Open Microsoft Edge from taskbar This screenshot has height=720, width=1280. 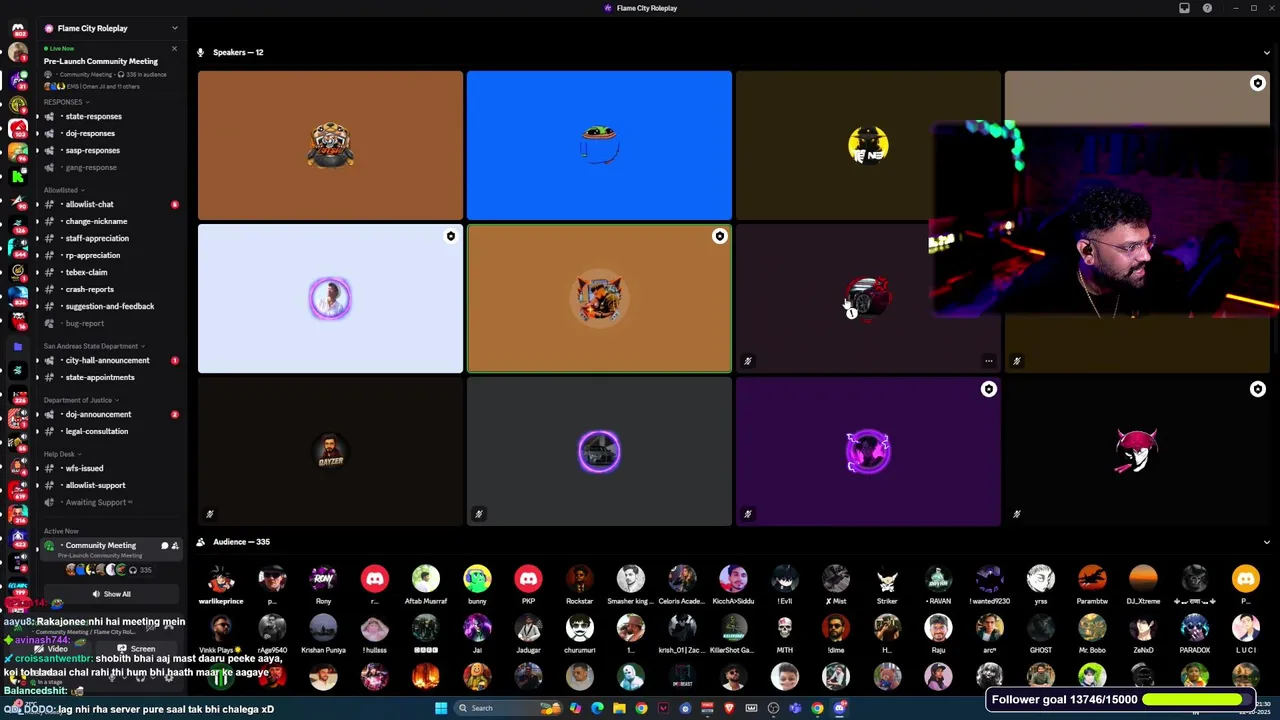597,708
